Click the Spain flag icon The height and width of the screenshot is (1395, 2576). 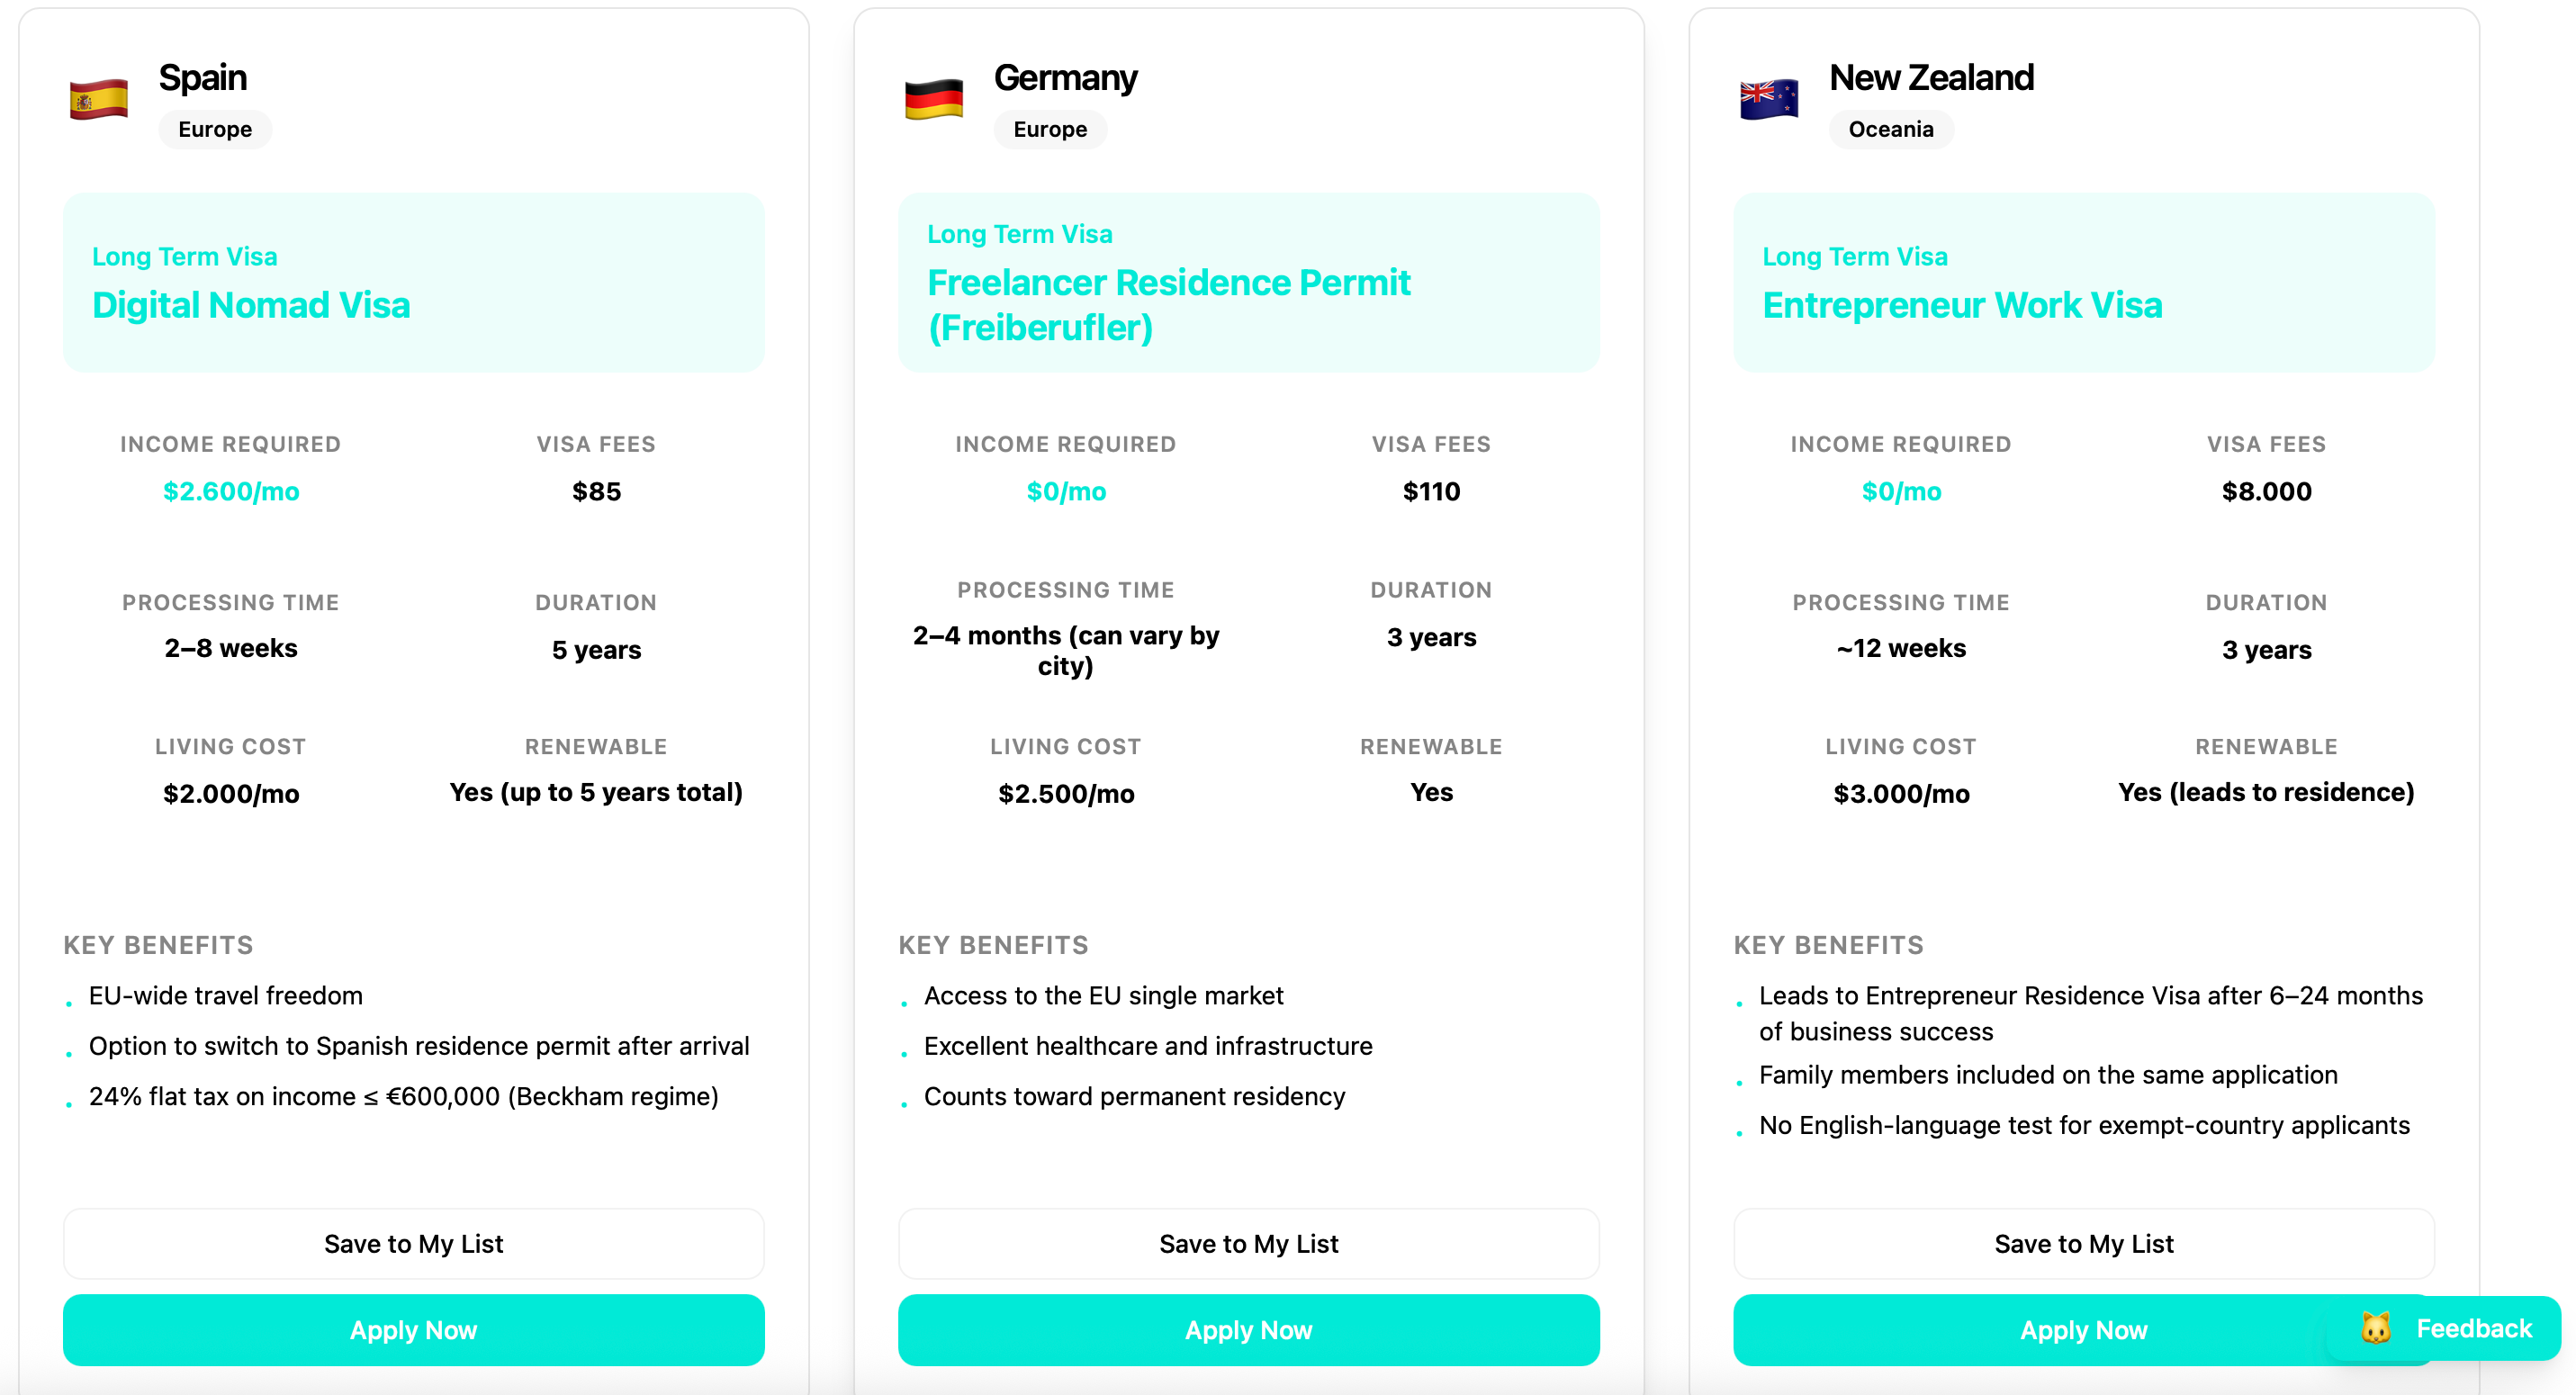click(x=98, y=100)
